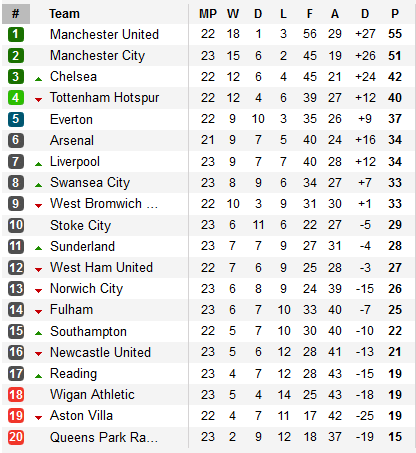This screenshot has width=416, height=453.
Task: Select the Swansea City team name
Action: pyautogui.click(x=90, y=183)
